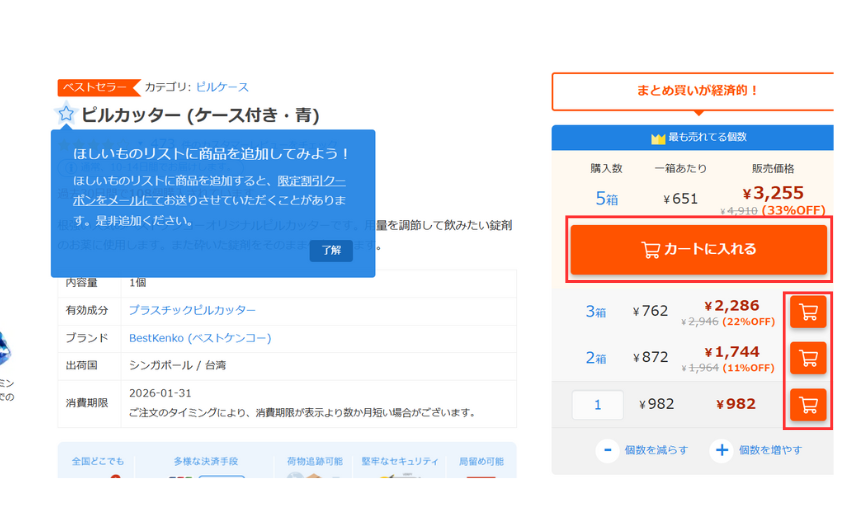
Task: Select the 2箱 quantity label
Action: pos(595,357)
